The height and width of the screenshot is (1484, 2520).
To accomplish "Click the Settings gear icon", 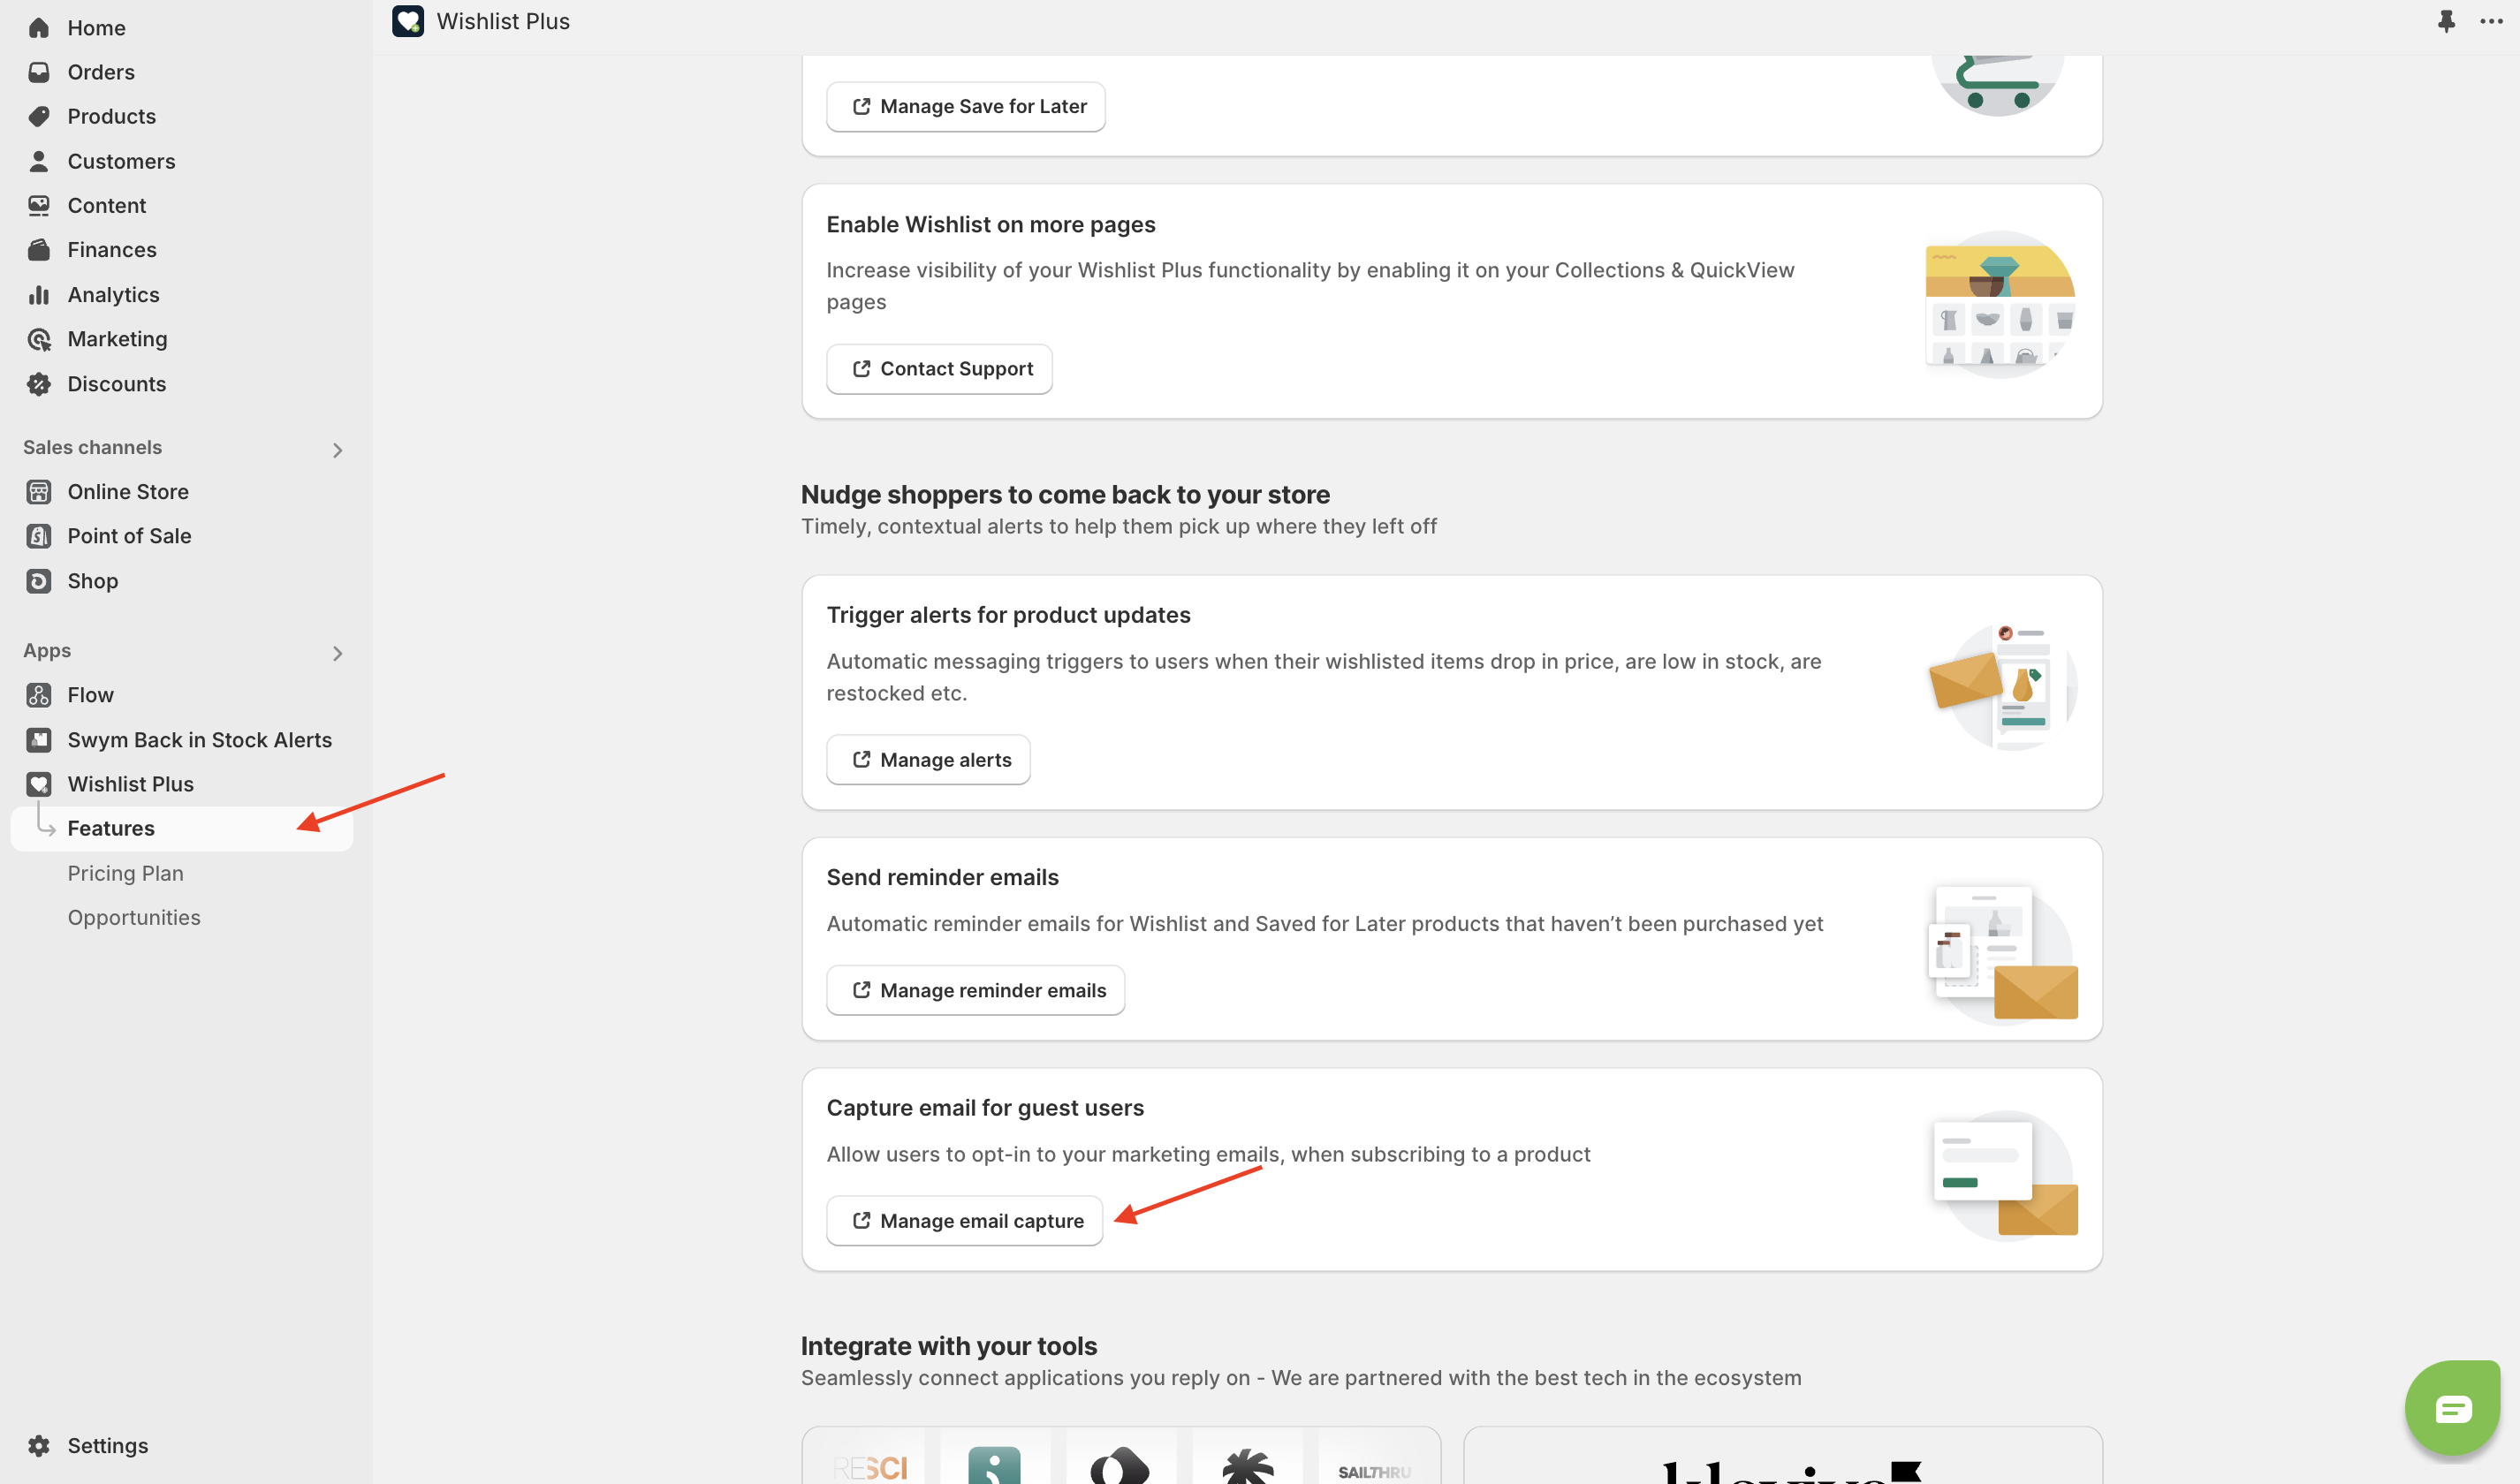I will click(x=39, y=1445).
